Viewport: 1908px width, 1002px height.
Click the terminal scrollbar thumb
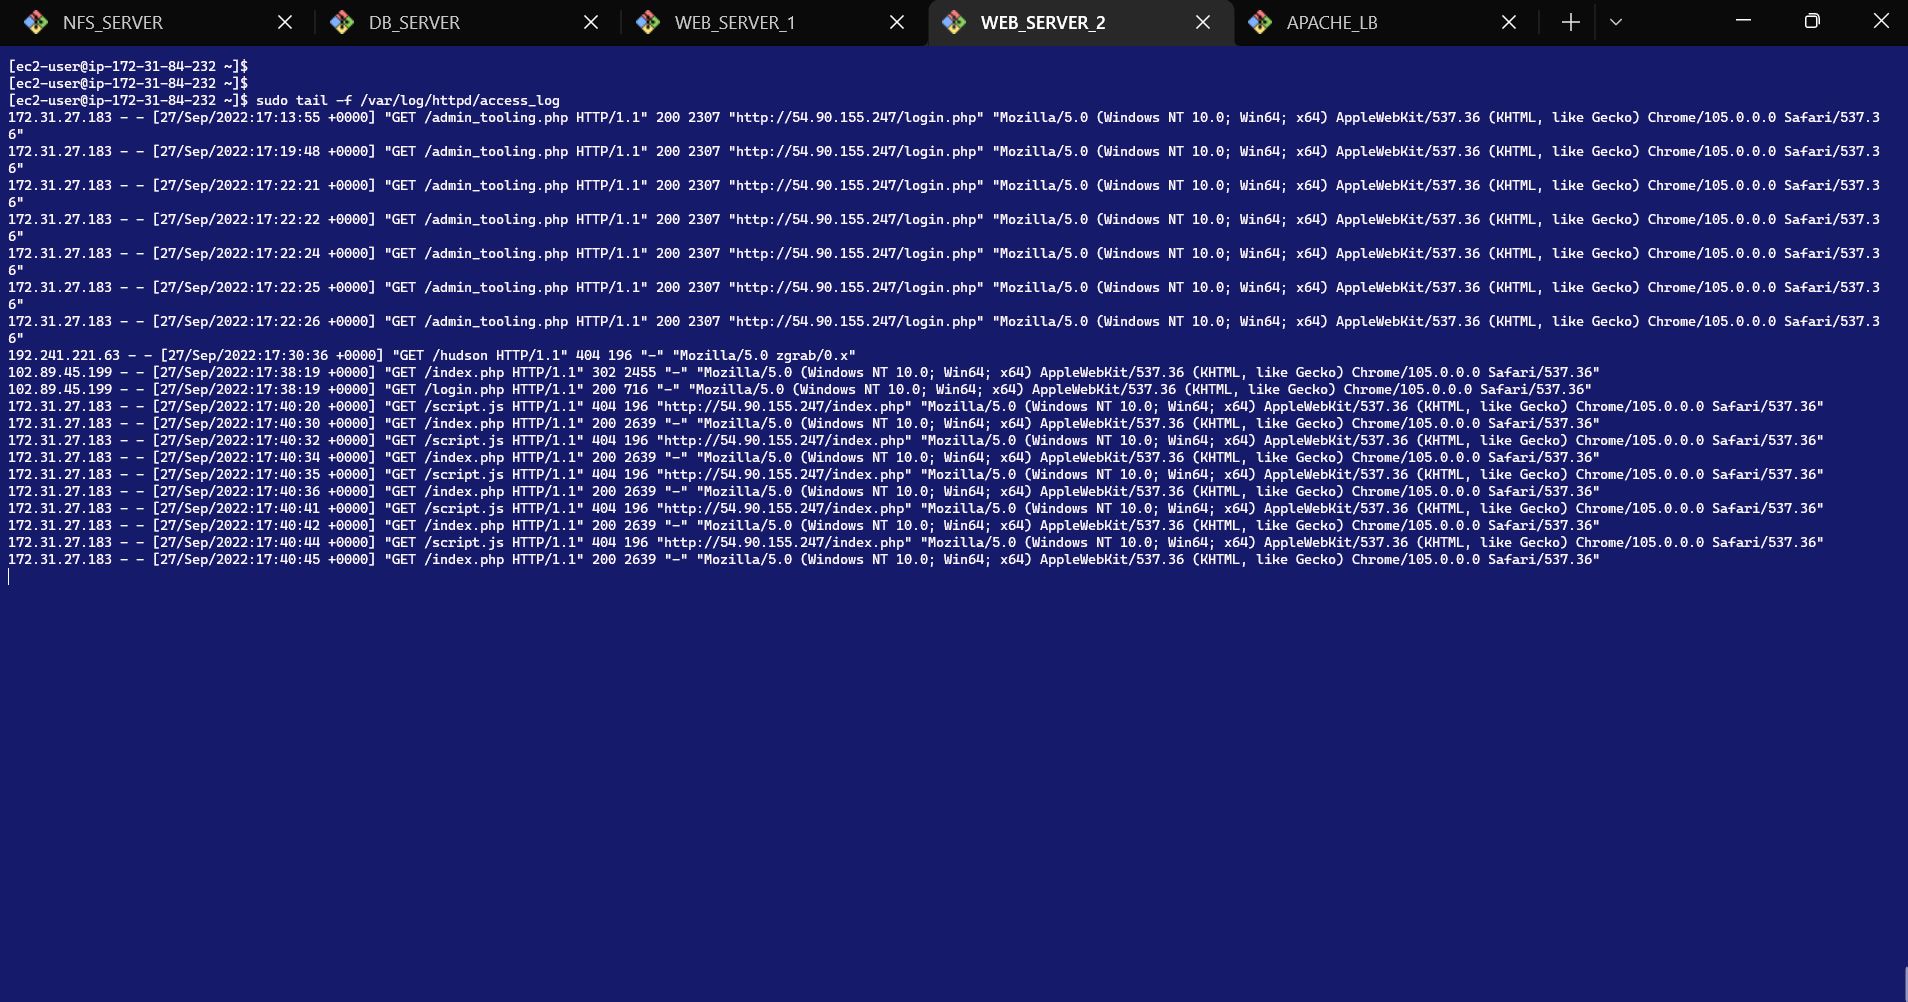(x=1904, y=984)
